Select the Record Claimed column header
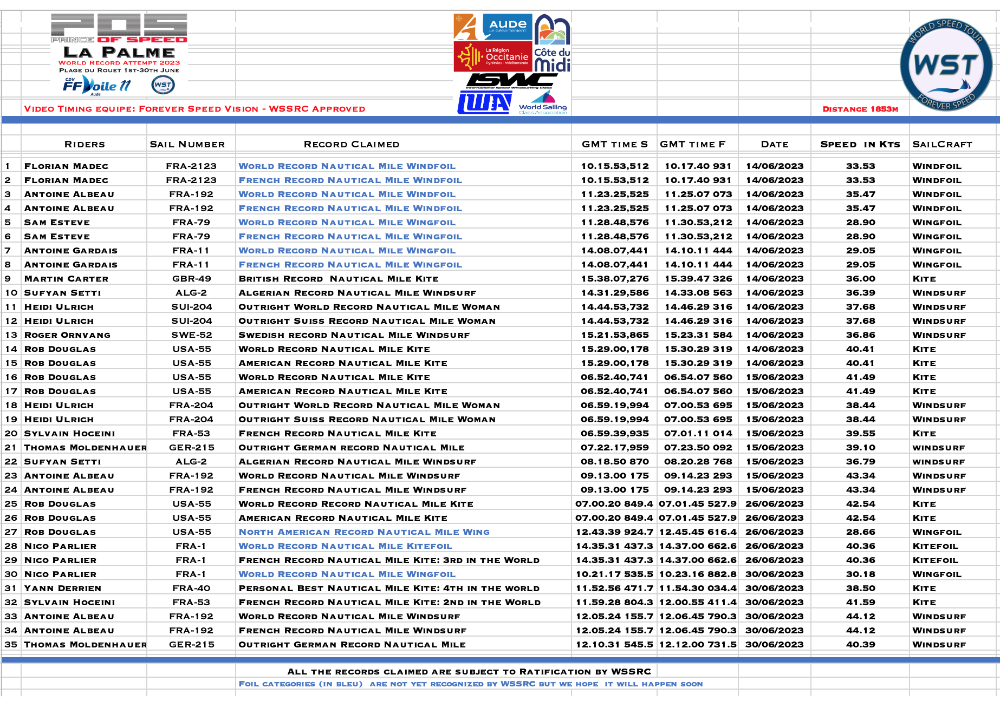 (x=351, y=144)
